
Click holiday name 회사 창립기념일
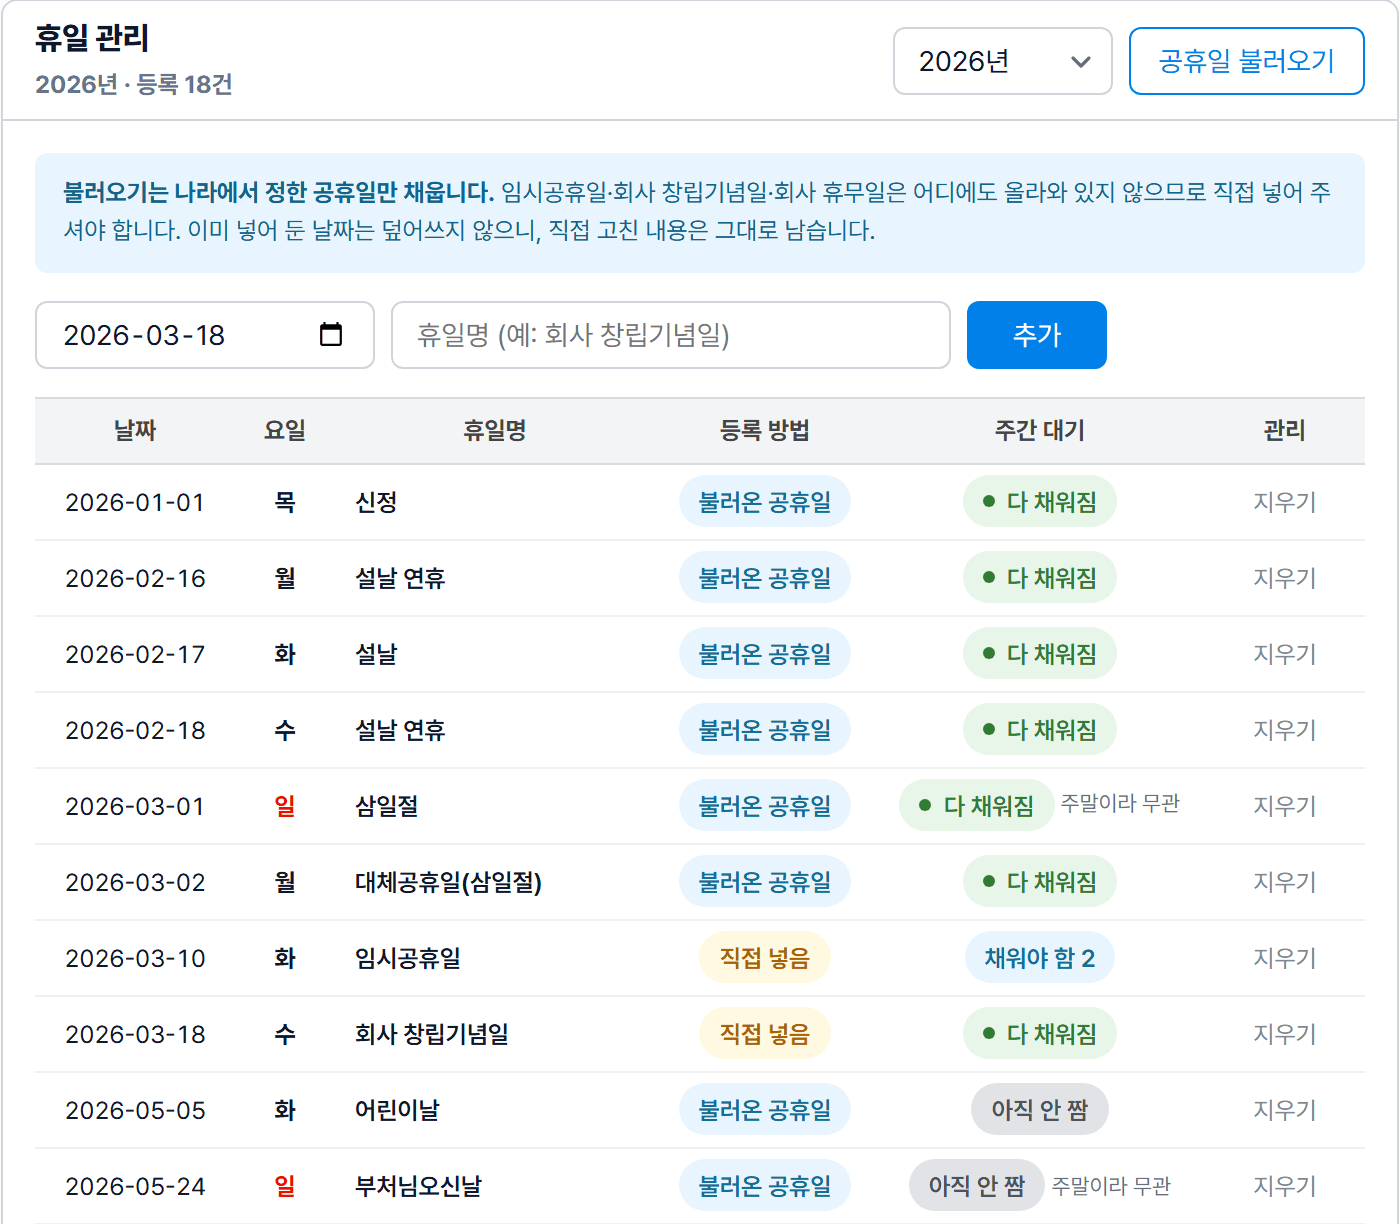(x=432, y=1034)
